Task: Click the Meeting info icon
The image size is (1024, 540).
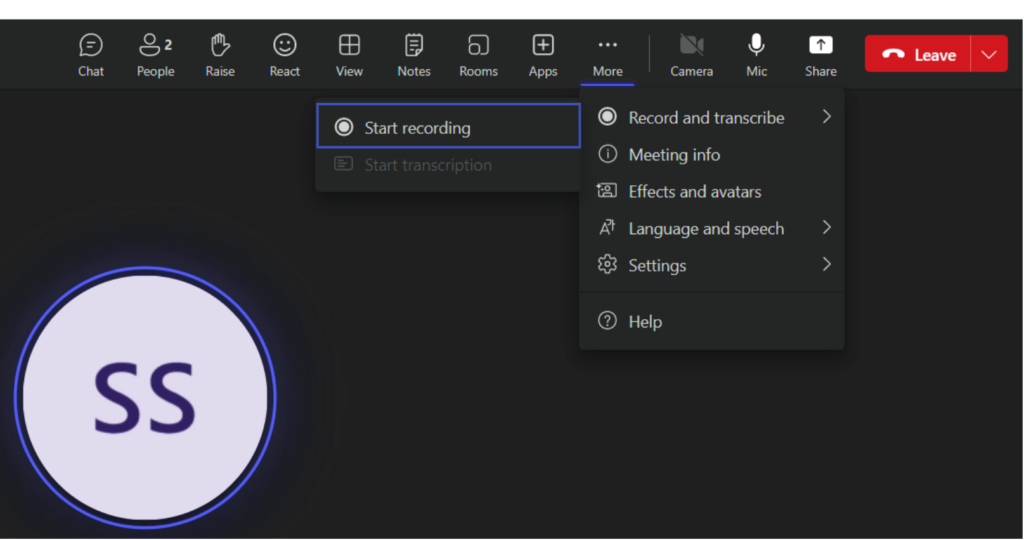Action: pos(607,154)
